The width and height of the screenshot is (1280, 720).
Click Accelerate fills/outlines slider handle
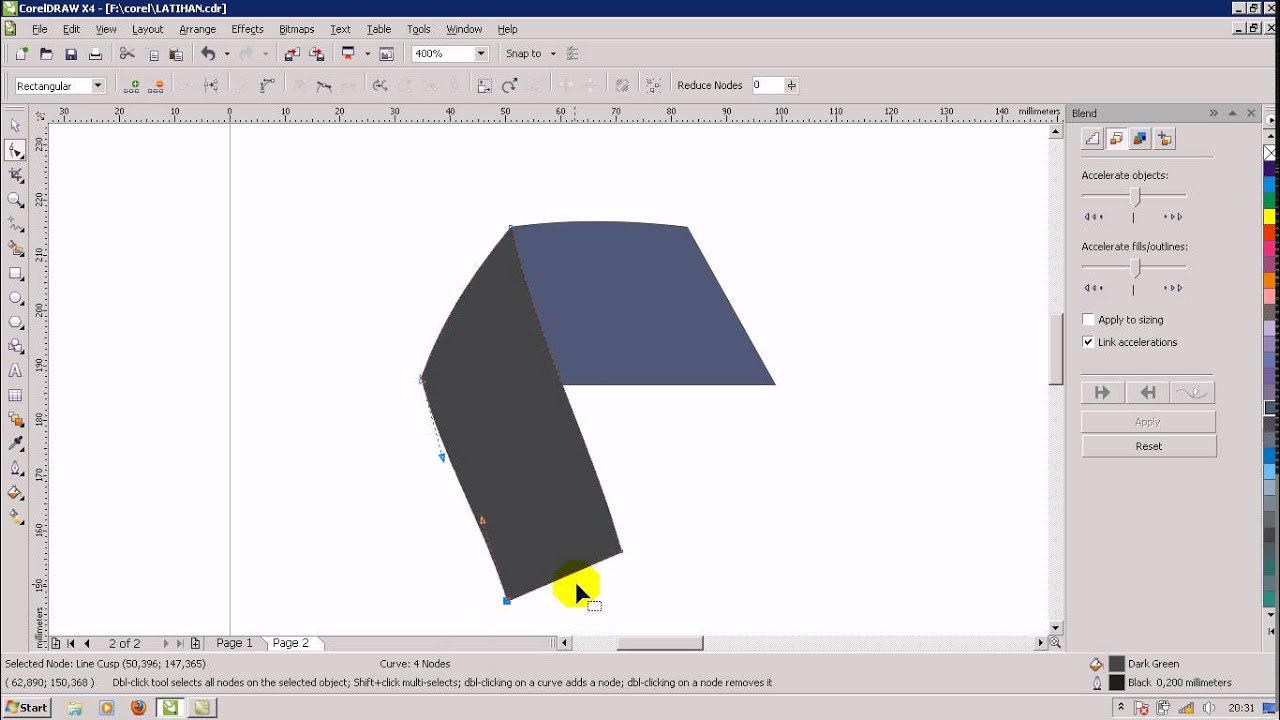pyautogui.click(x=1135, y=267)
